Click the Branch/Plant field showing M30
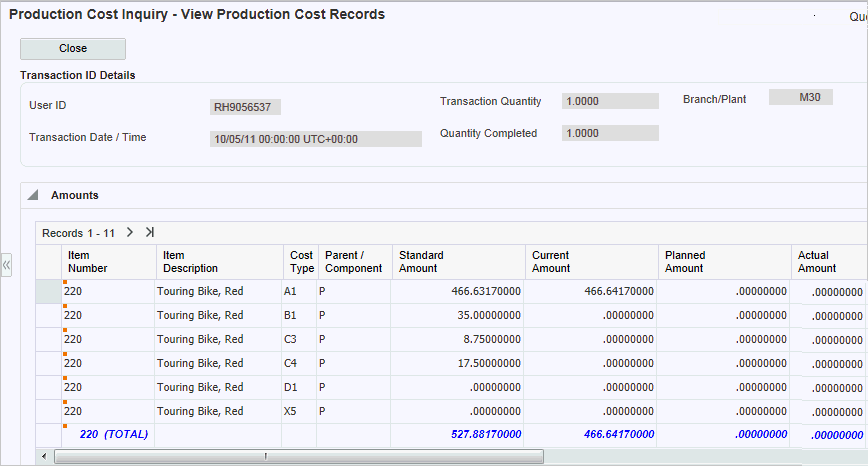868x466 pixels. pyautogui.click(x=800, y=97)
